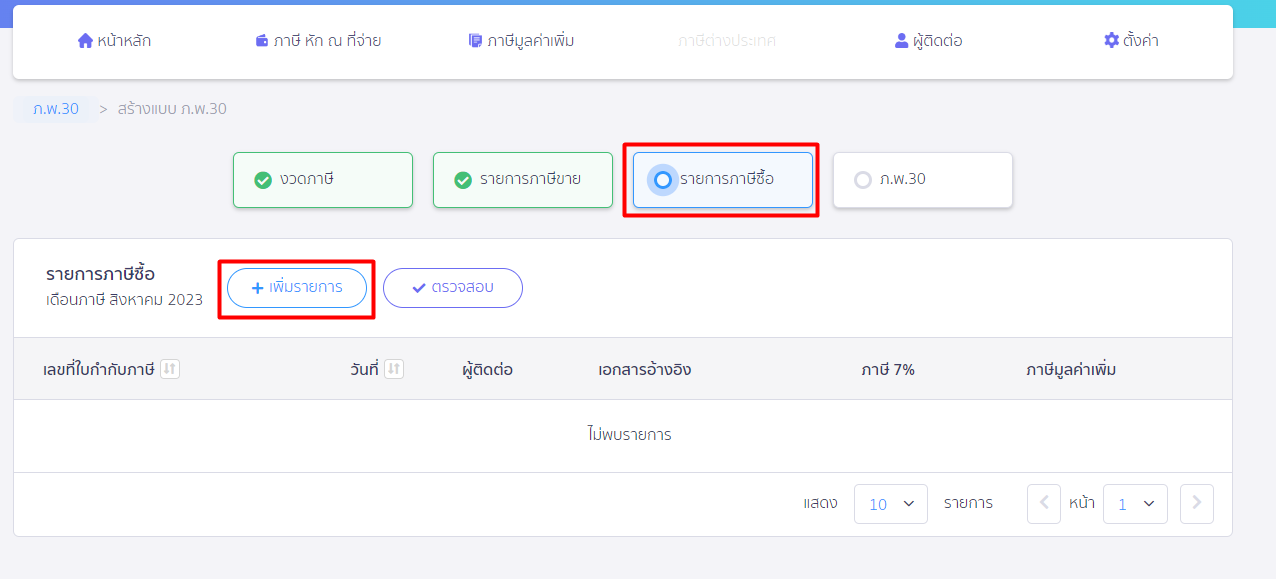The image size is (1276, 579).
Task: Click the green checkmark on the งวดภาษี step
Action: pyautogui.click(x=263, y=180)
